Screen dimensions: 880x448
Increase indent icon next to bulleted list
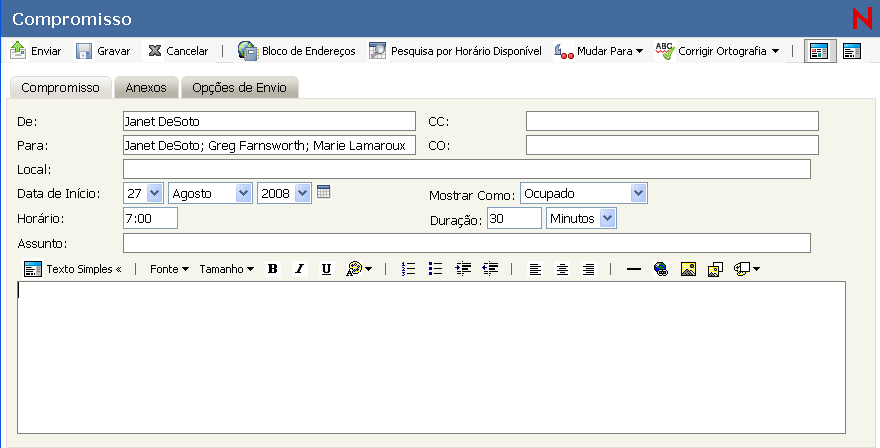pos(463,269)
